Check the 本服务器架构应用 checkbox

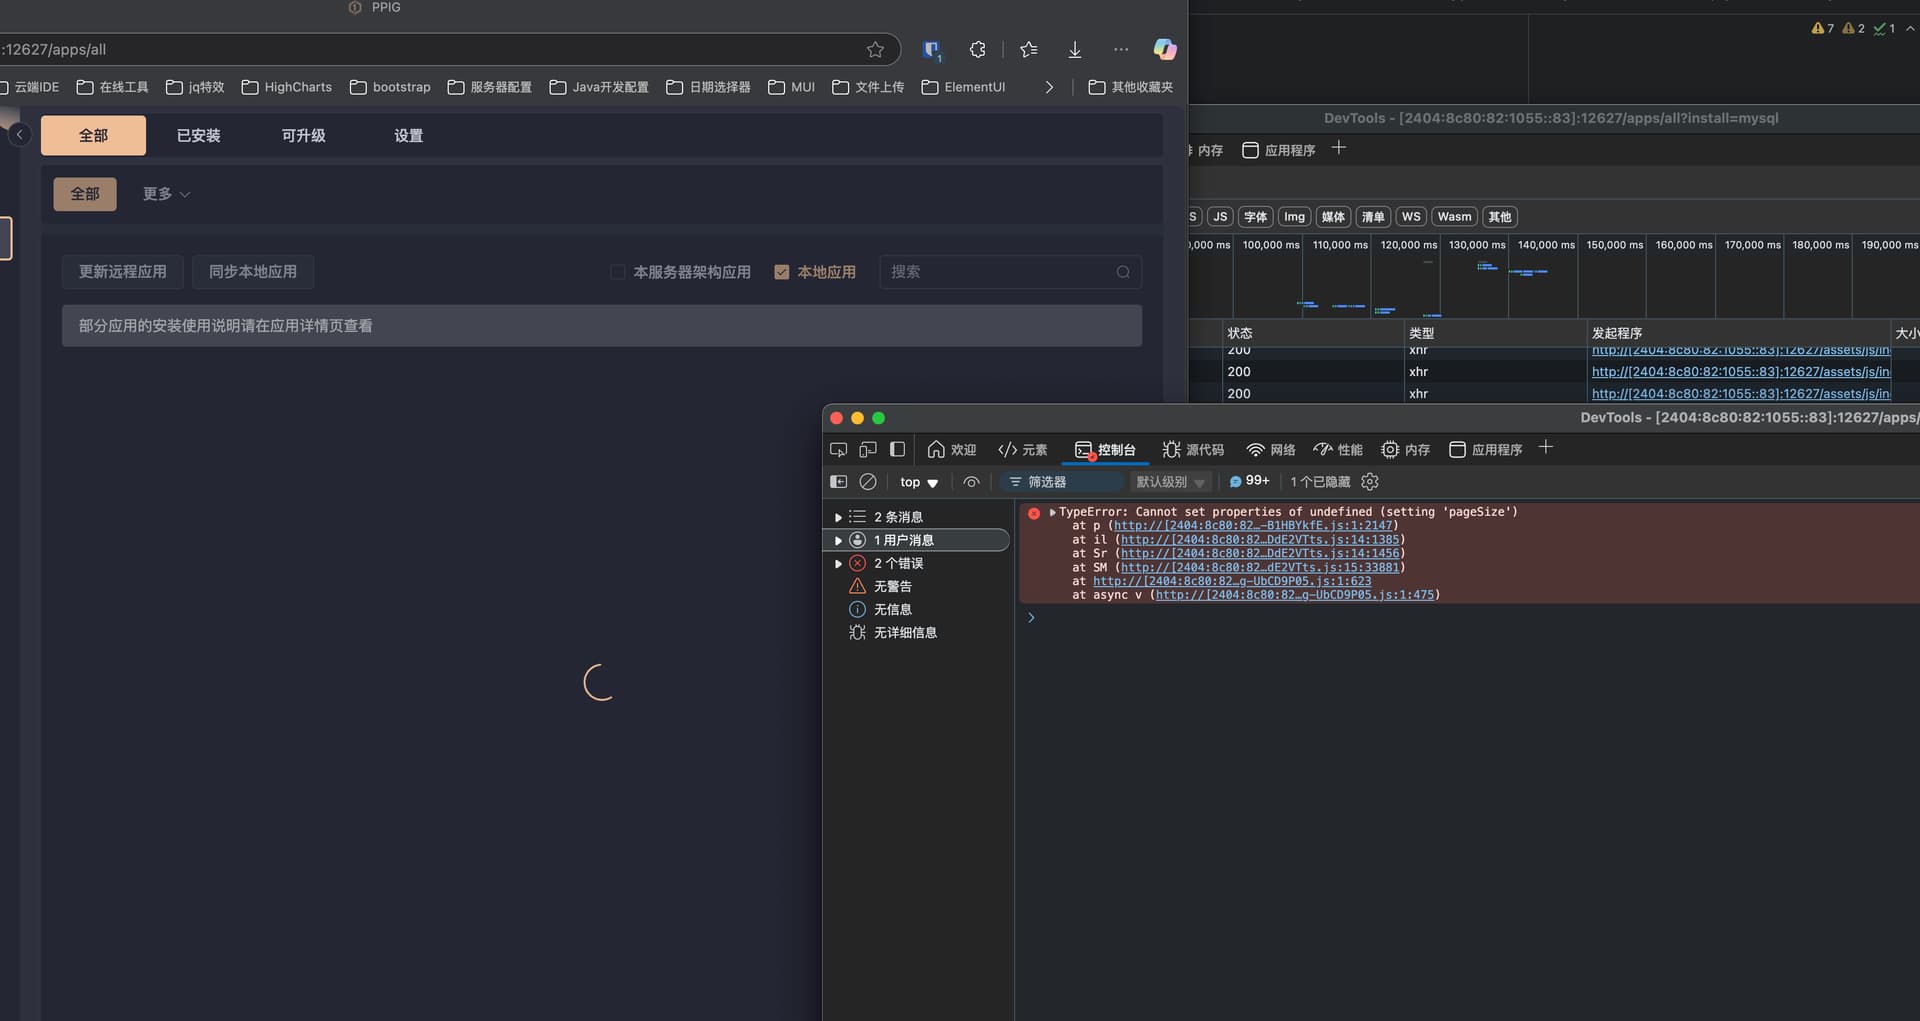coord(617,272)
